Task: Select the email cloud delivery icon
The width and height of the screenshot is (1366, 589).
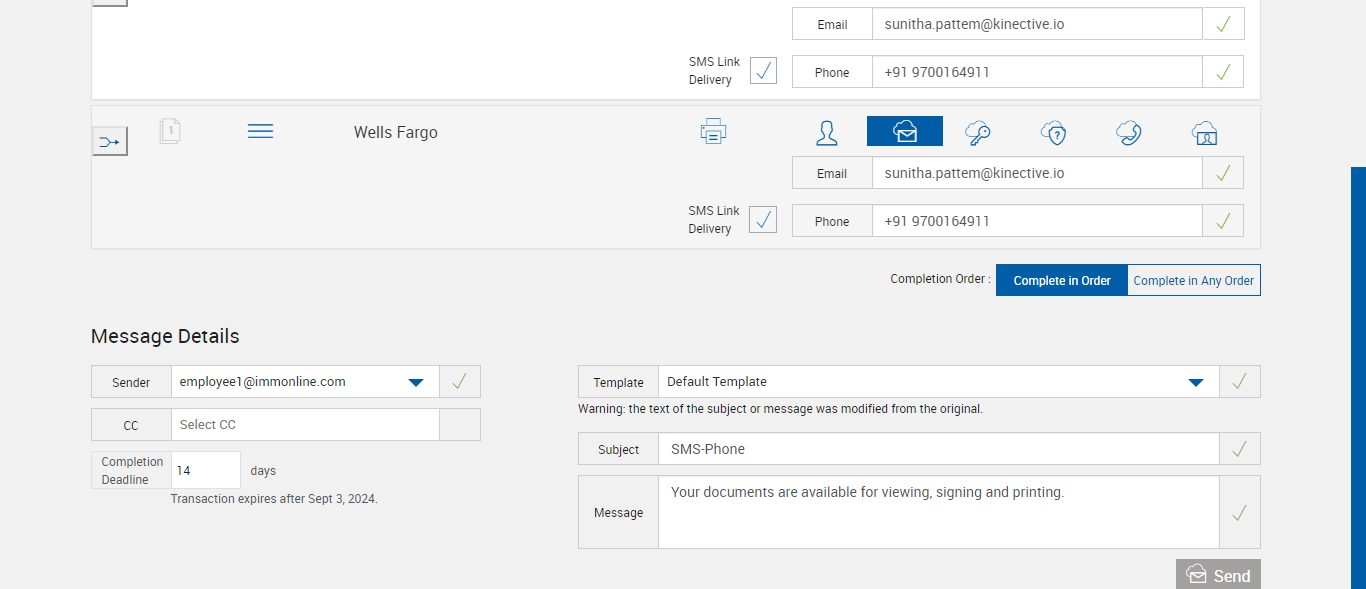Action: tap(904, 131)
